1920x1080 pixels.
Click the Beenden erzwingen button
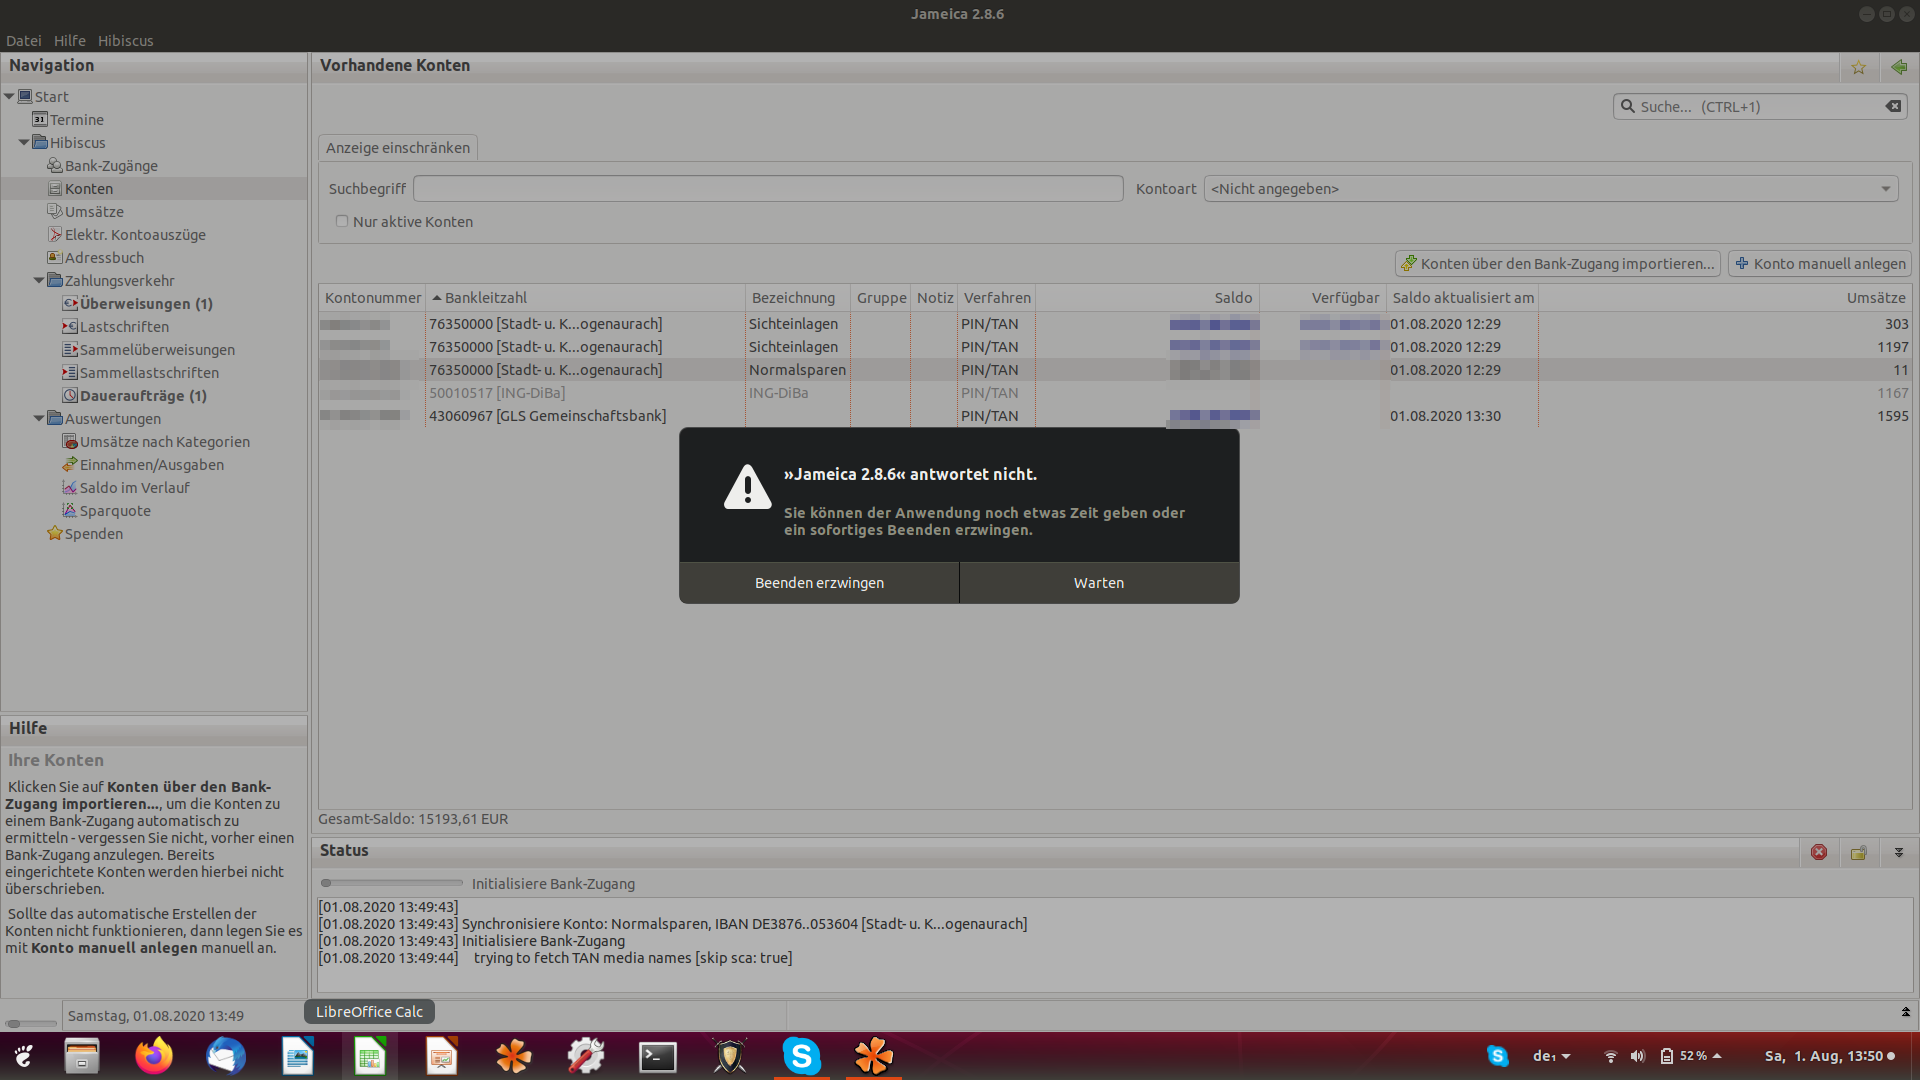tap(819, 583)
